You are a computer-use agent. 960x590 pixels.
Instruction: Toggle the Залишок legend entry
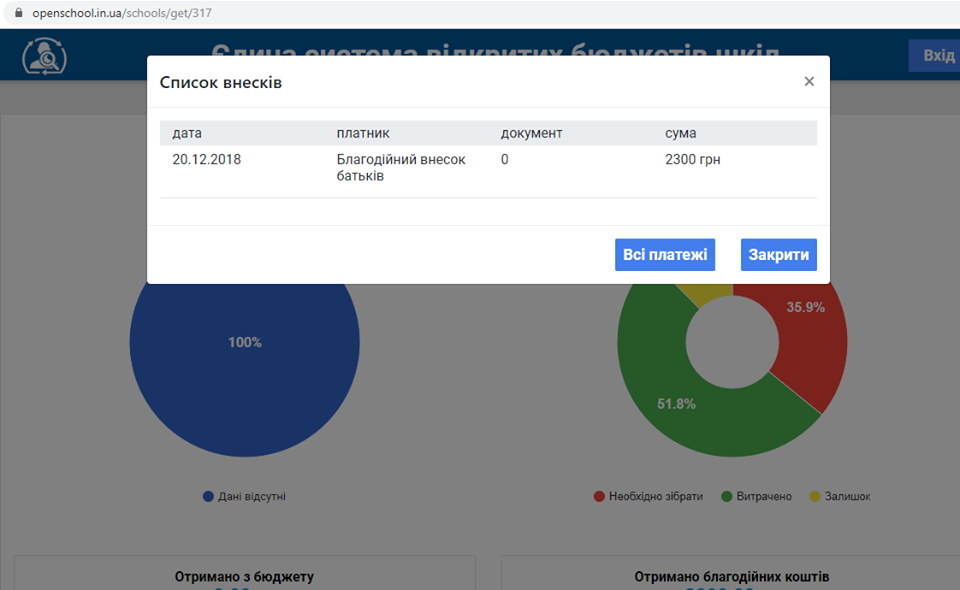839,496
